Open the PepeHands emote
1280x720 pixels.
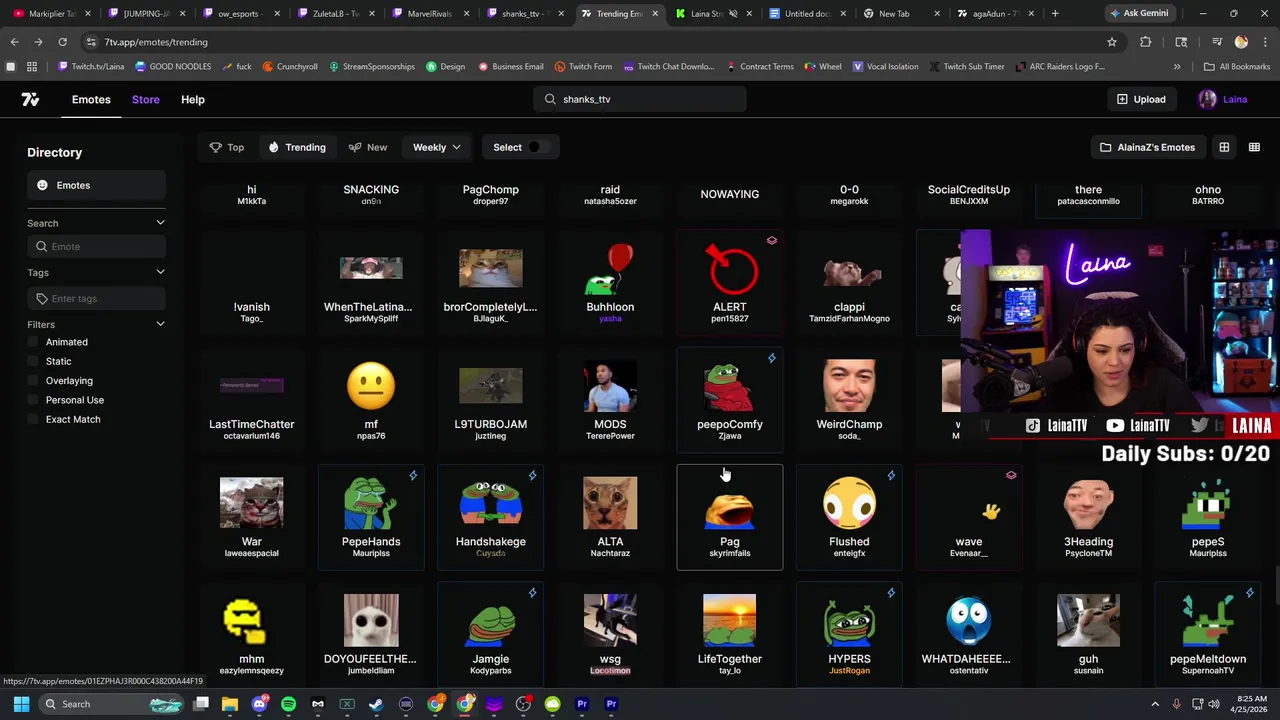(x=371, y=516)
